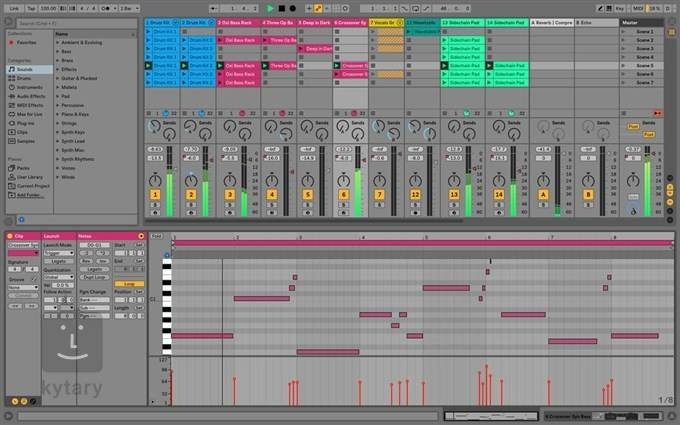Toggle the Automation Arm button
680x425 pixels.
pyautogui.click(x=318, y=8)
